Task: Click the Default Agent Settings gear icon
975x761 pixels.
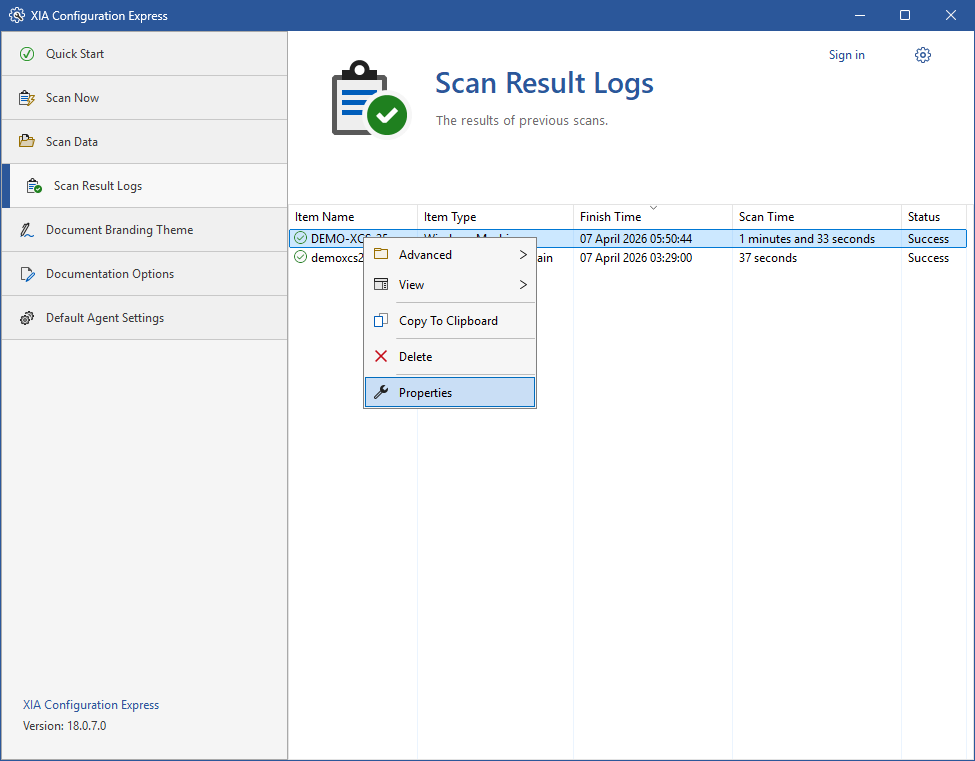Action: click(x=27, y=318)
